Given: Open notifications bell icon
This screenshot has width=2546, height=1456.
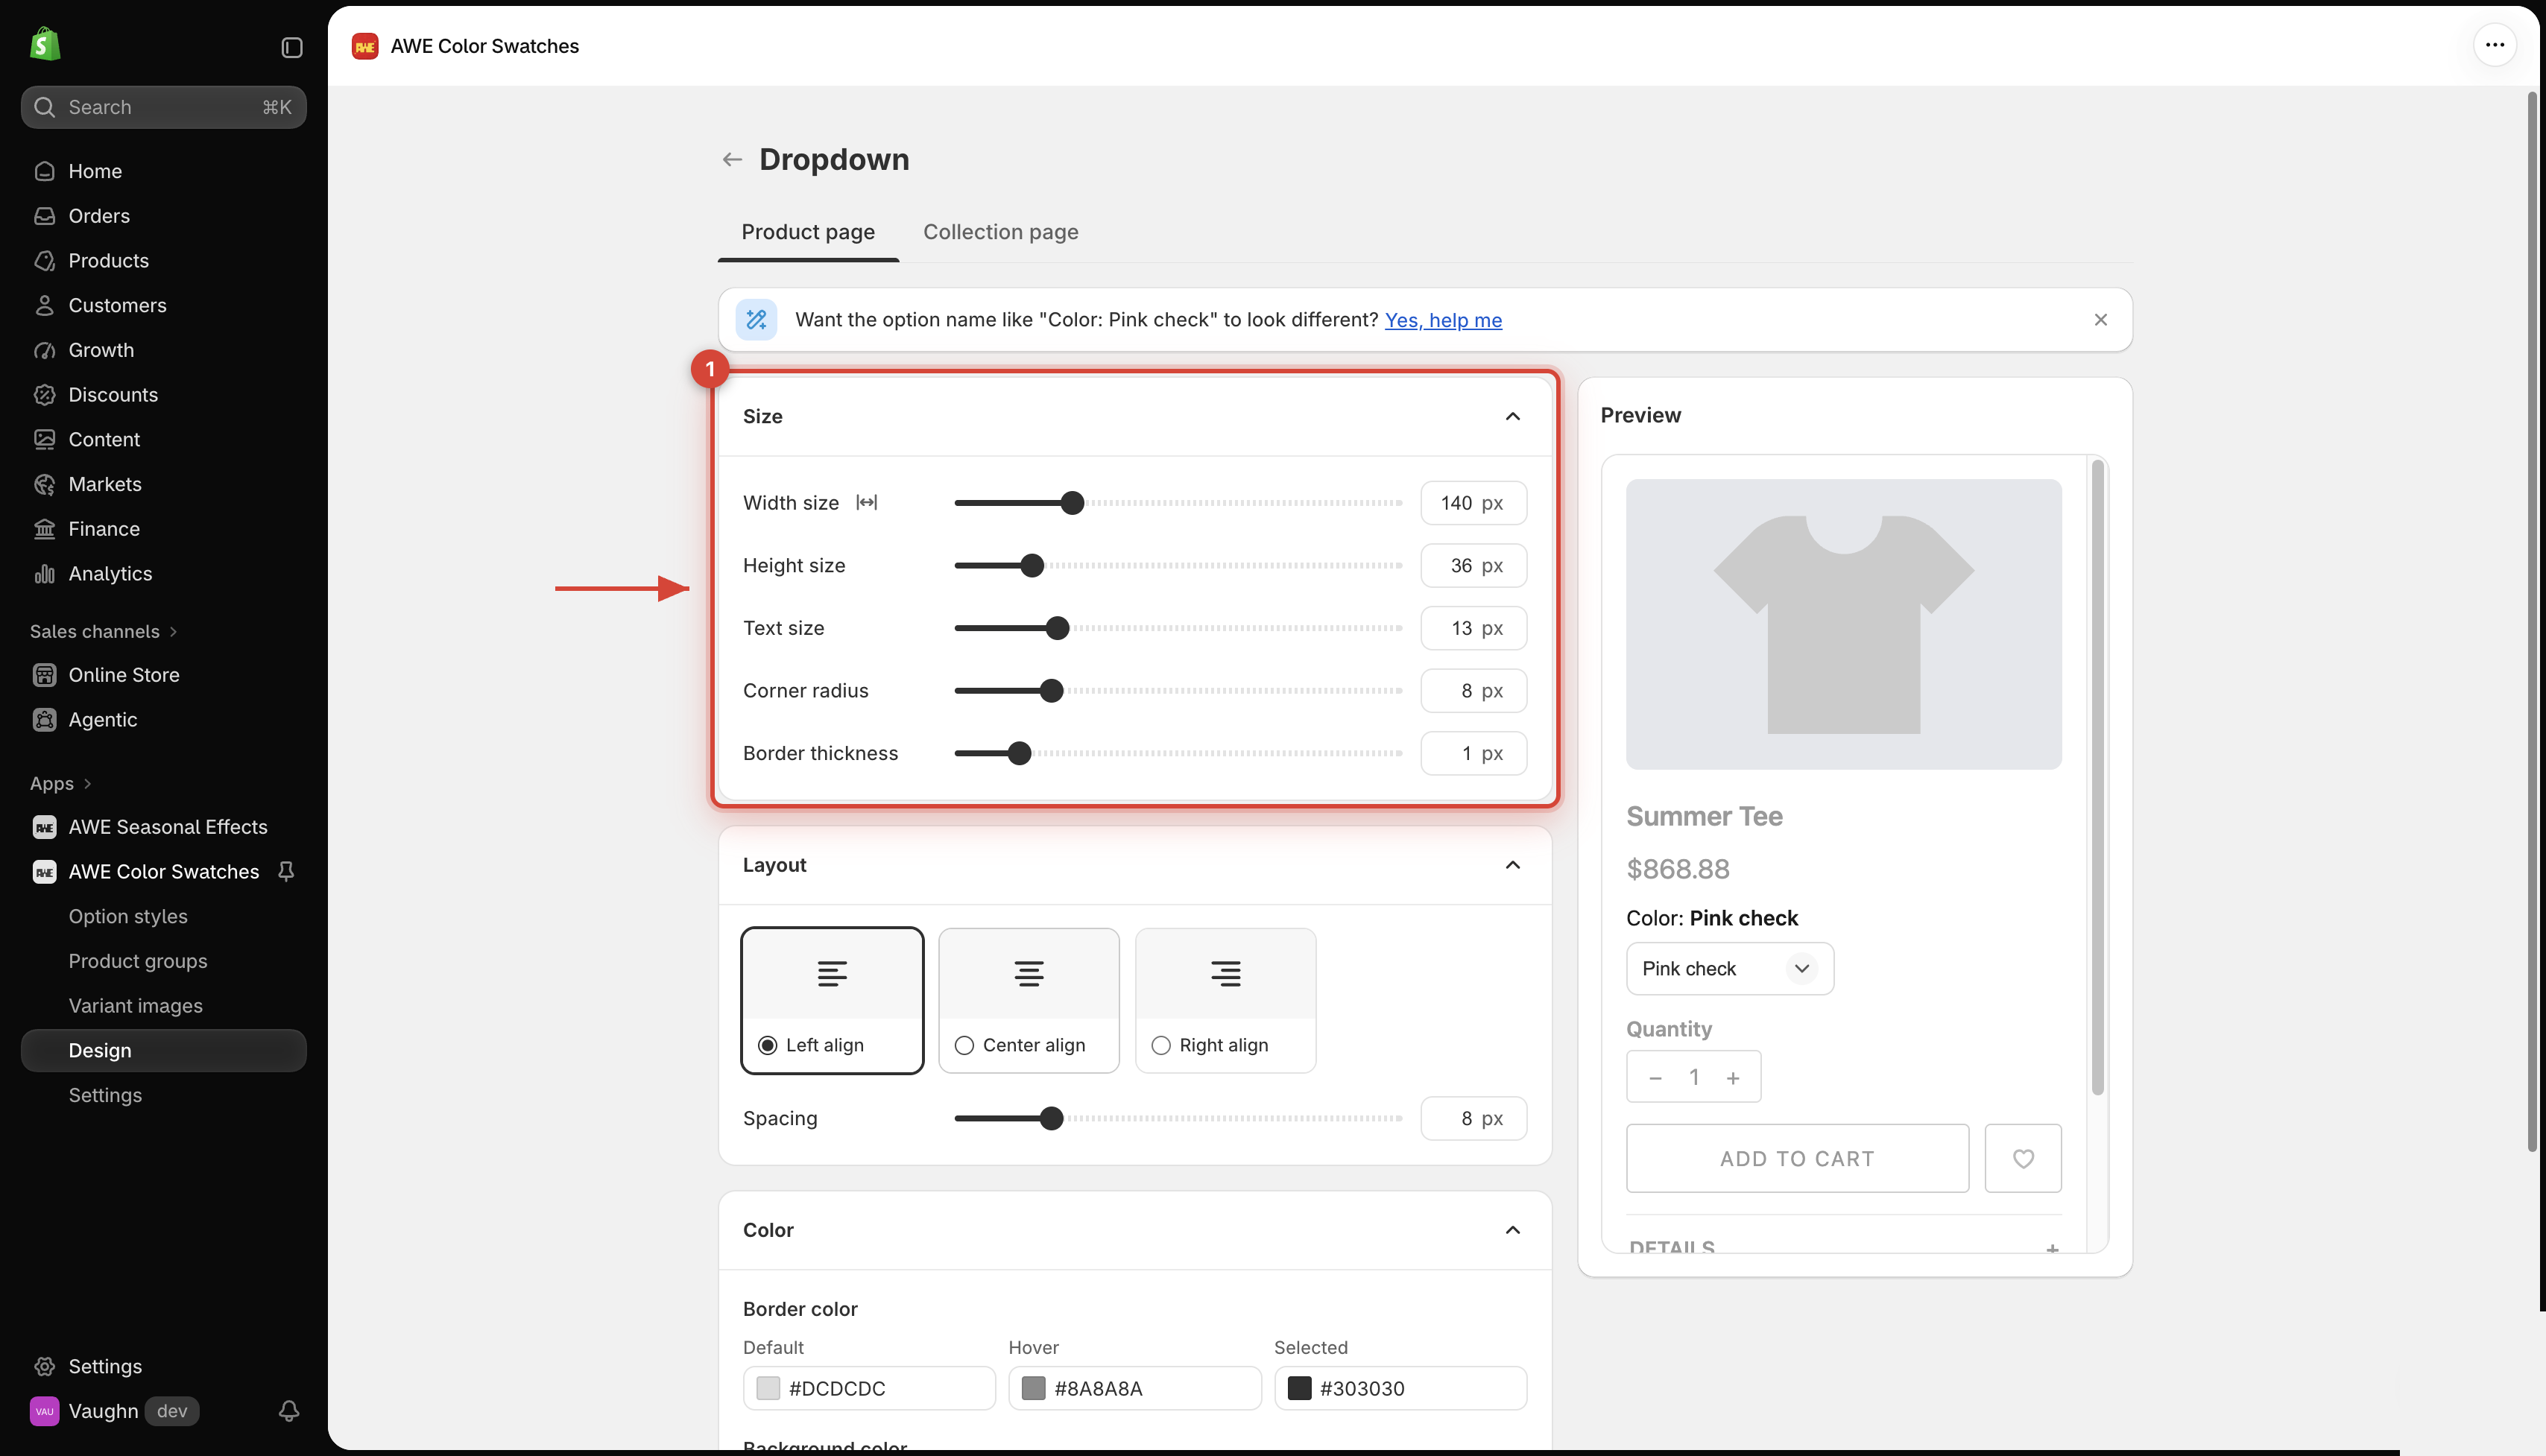Looking at the screenshot, I should (x=288, y=1411).
